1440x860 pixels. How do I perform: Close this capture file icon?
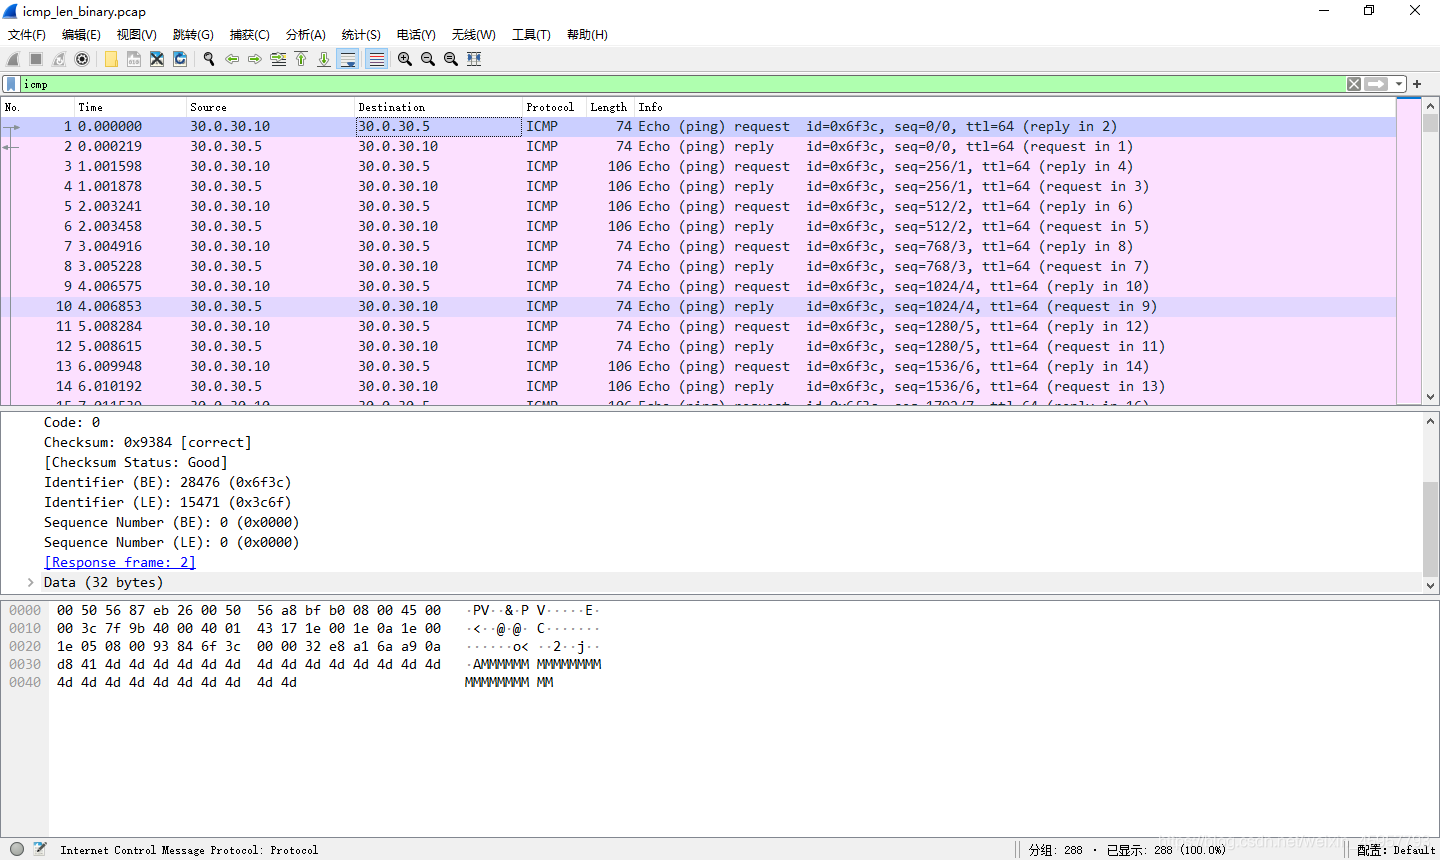coord(157,59)
